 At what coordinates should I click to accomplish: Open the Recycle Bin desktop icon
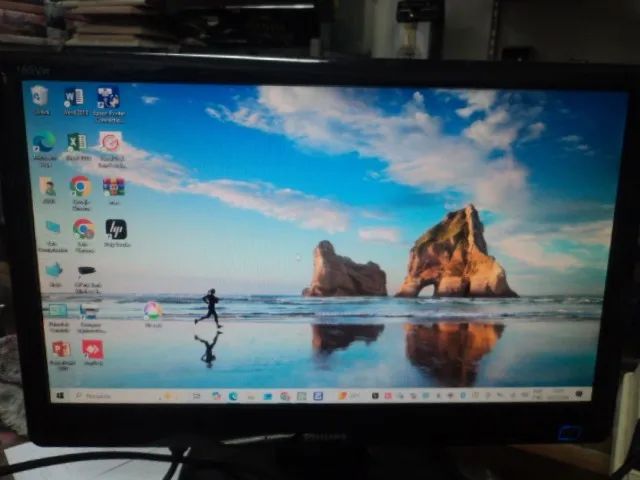tap(40, 100)
